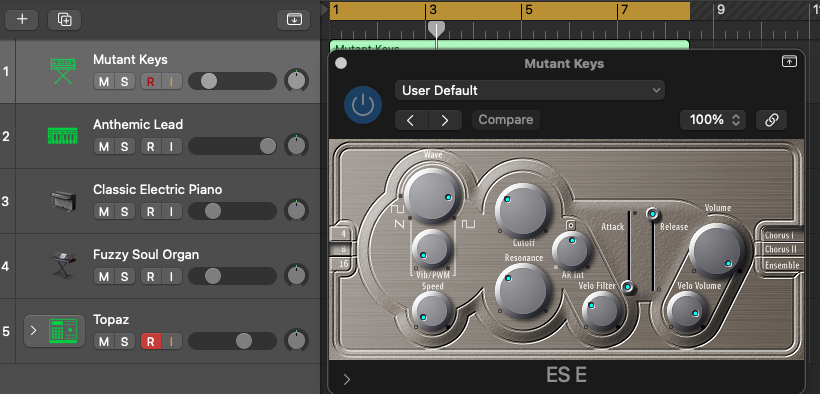Select the 4 octave button on ES E
820x394 pixels.
click(x=344, y=234)
